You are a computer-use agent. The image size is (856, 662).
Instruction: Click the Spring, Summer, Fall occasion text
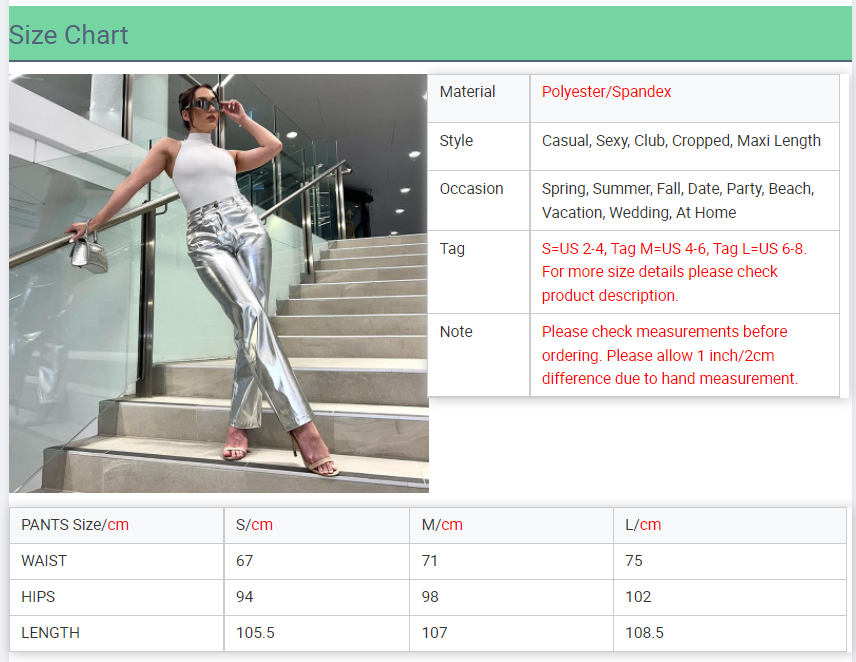pyautogui.click(x=677, y=200)
